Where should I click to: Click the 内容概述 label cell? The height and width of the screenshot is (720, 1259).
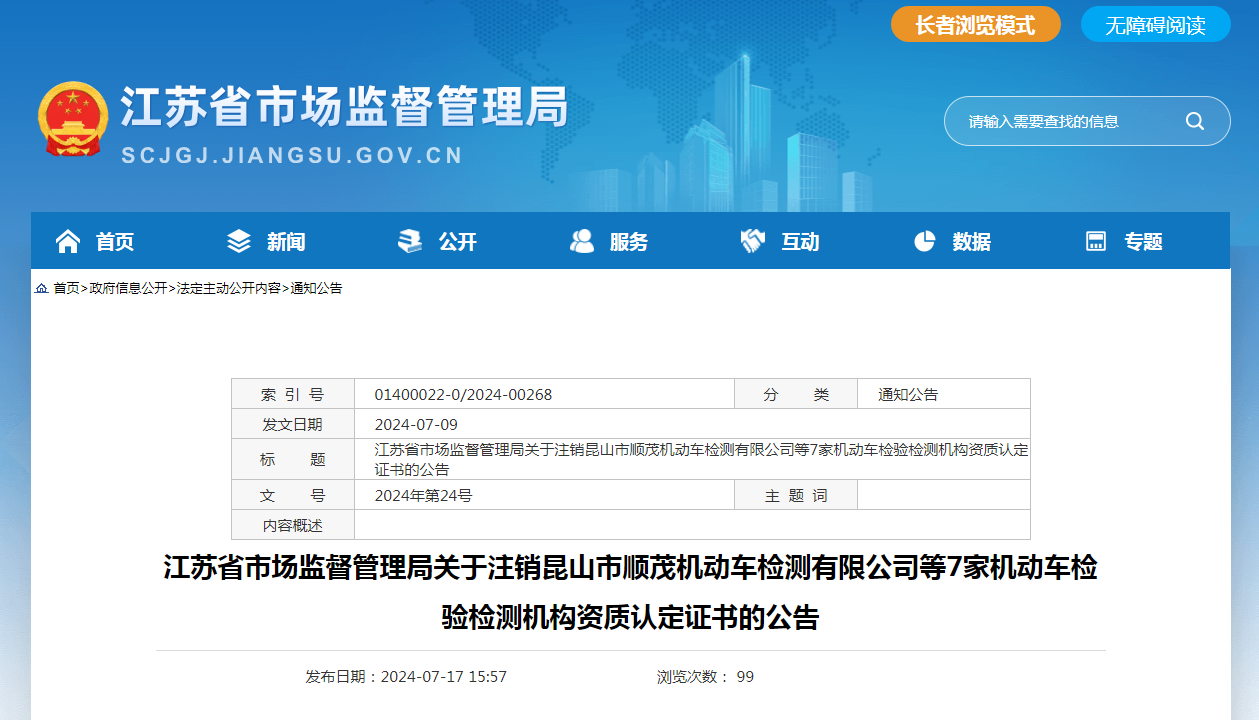(x=293, y=525)
